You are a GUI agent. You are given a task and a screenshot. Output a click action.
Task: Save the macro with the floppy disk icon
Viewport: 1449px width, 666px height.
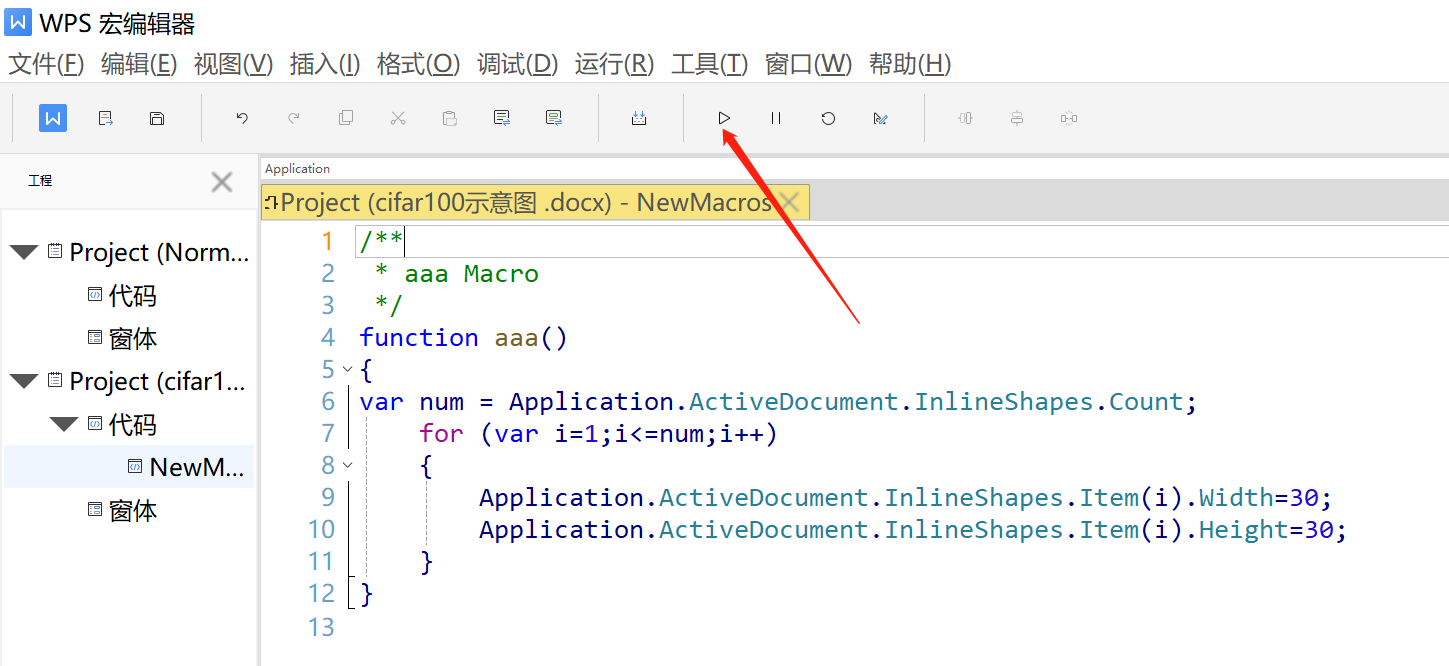coord(157,118)
